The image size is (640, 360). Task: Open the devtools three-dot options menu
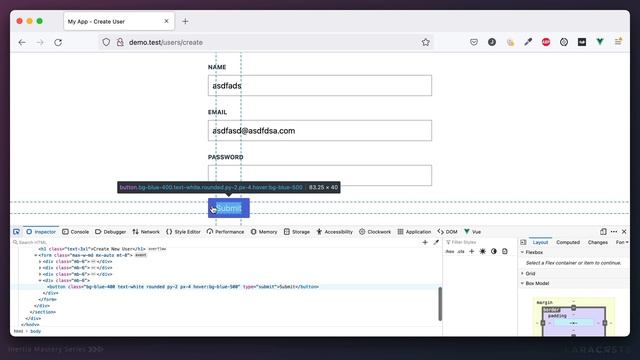pos(614,231)
